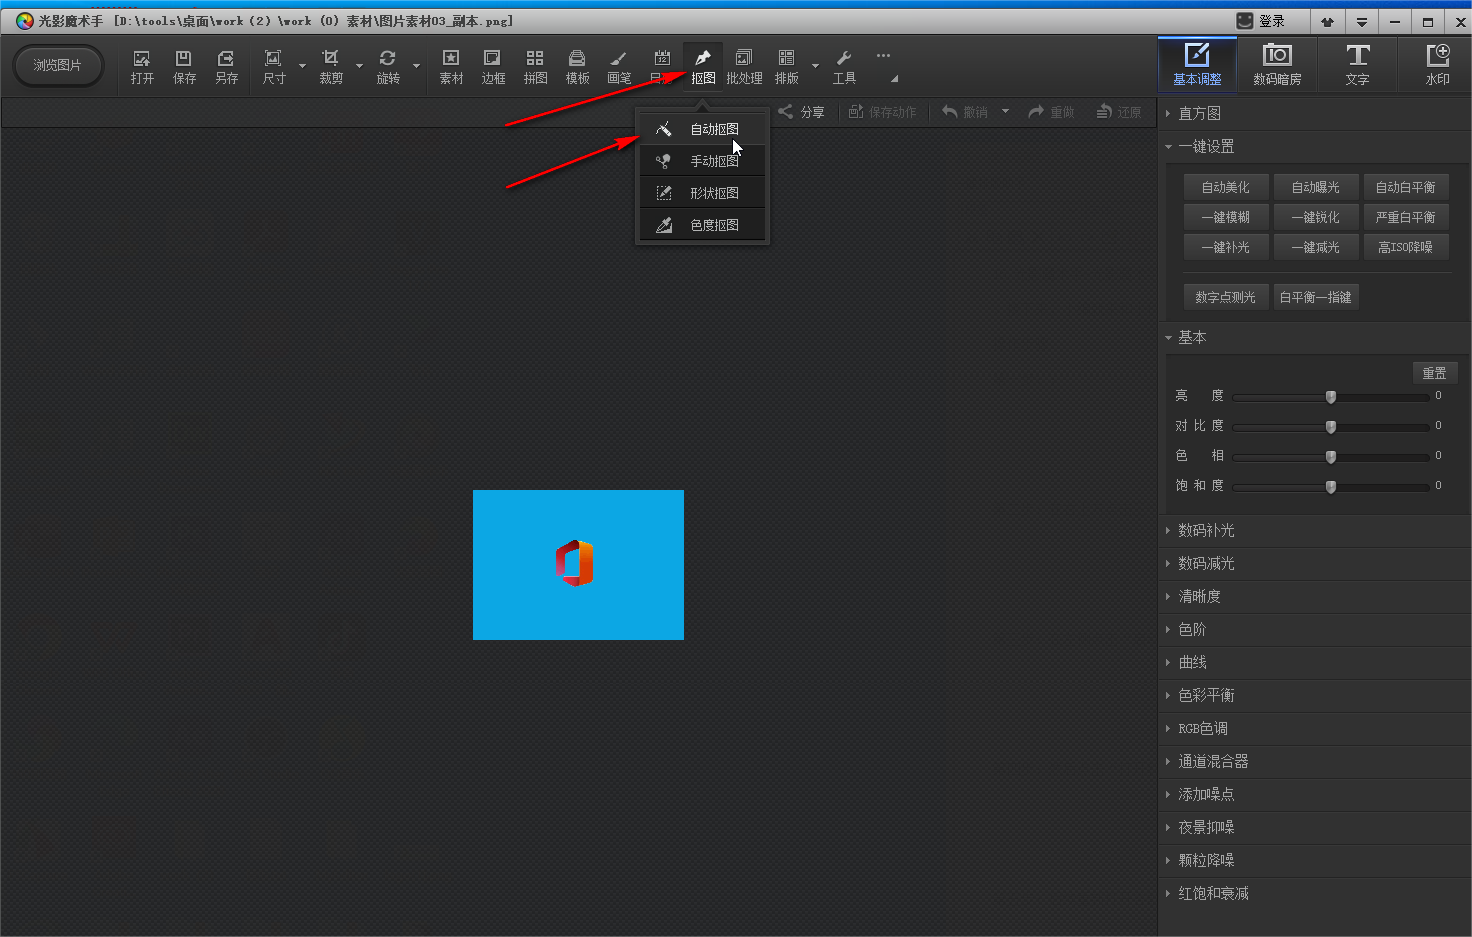The height and width of the screenshot is (937, 1472).
Task: Switch to the 水印 watermark tab
Action: click(x=1437, y=64)
